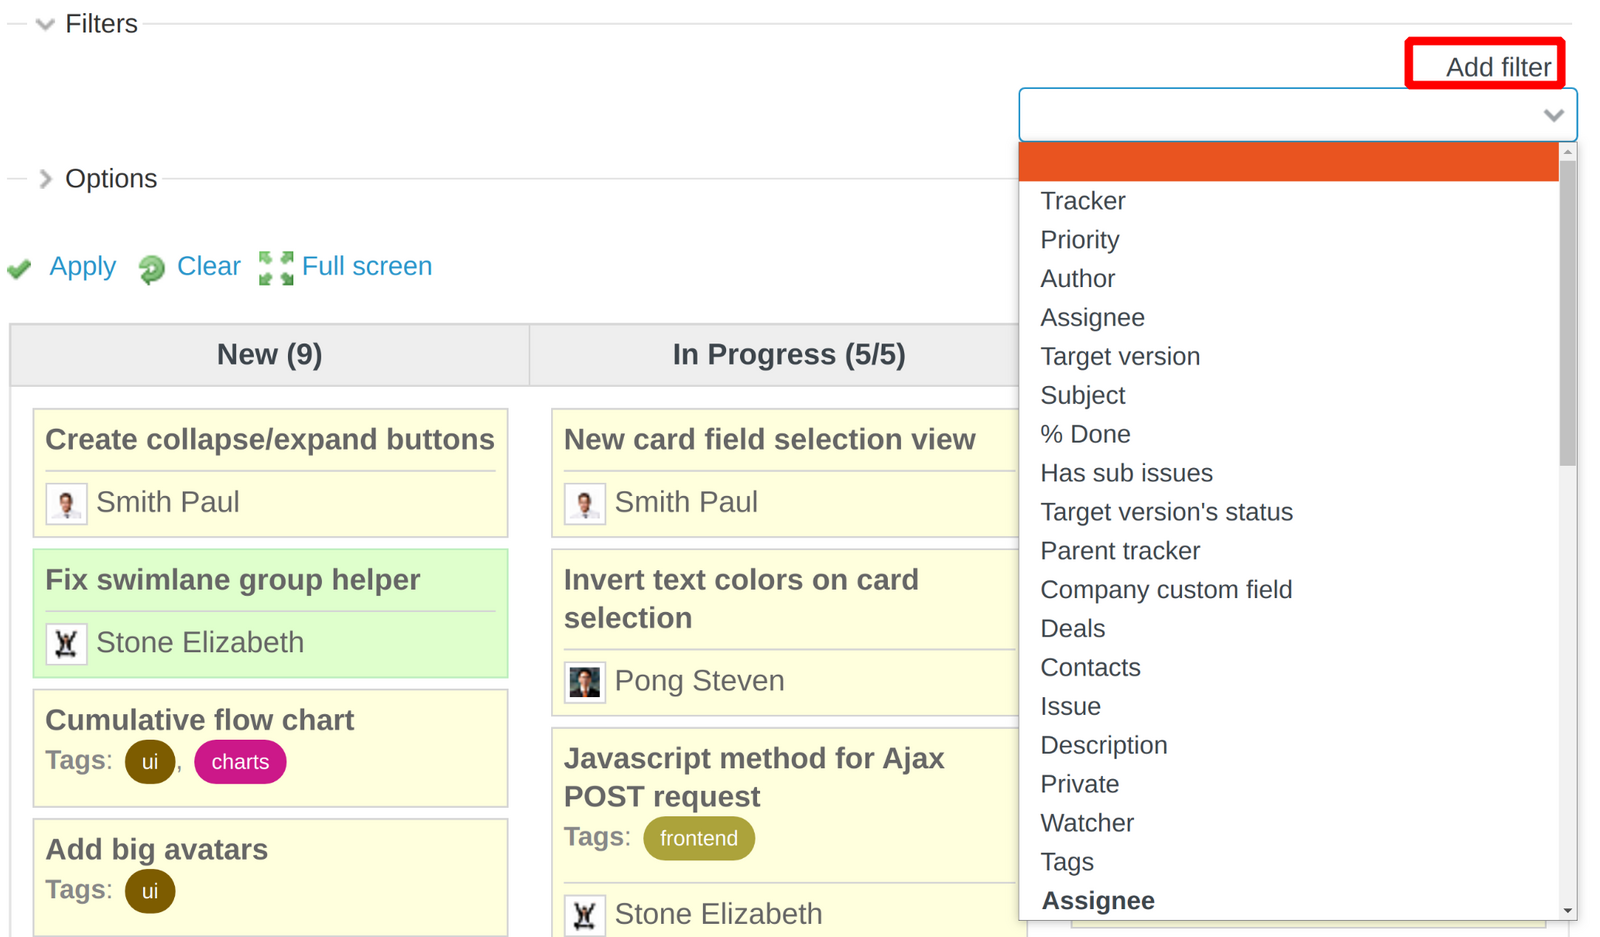Click the pink charts tag badge

click(239, 761)
